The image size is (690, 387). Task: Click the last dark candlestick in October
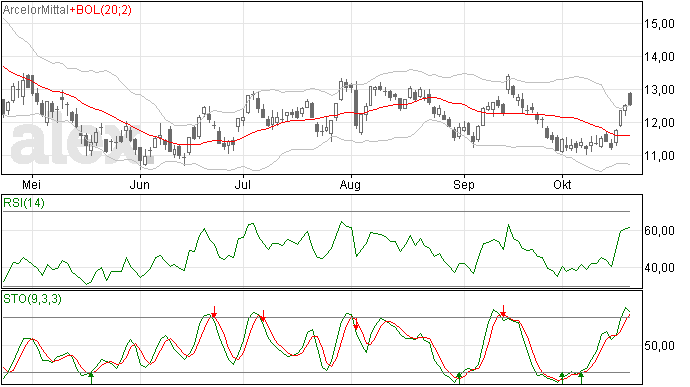[630, 99]
